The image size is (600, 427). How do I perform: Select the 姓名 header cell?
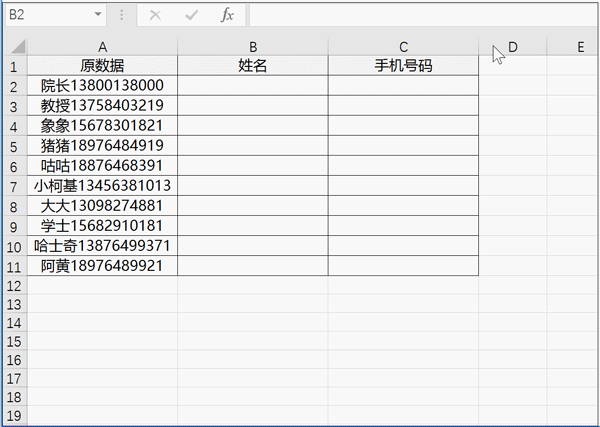[x=253, y=66]
